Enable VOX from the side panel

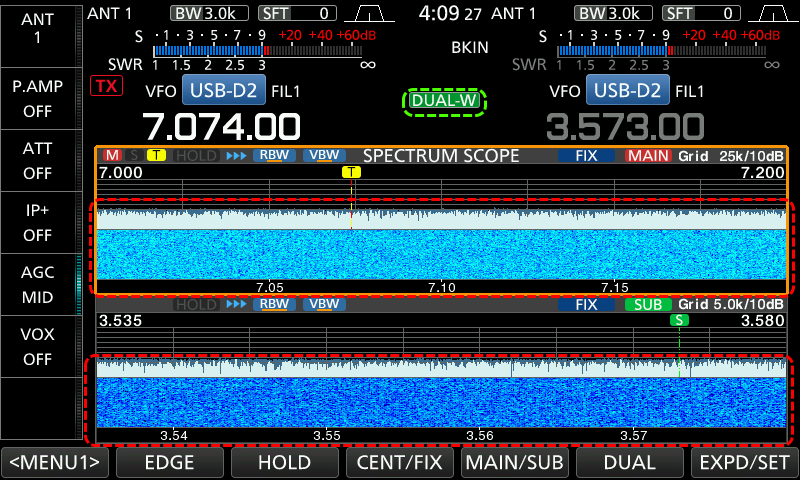pyautogui.click(x=38, y=346)
